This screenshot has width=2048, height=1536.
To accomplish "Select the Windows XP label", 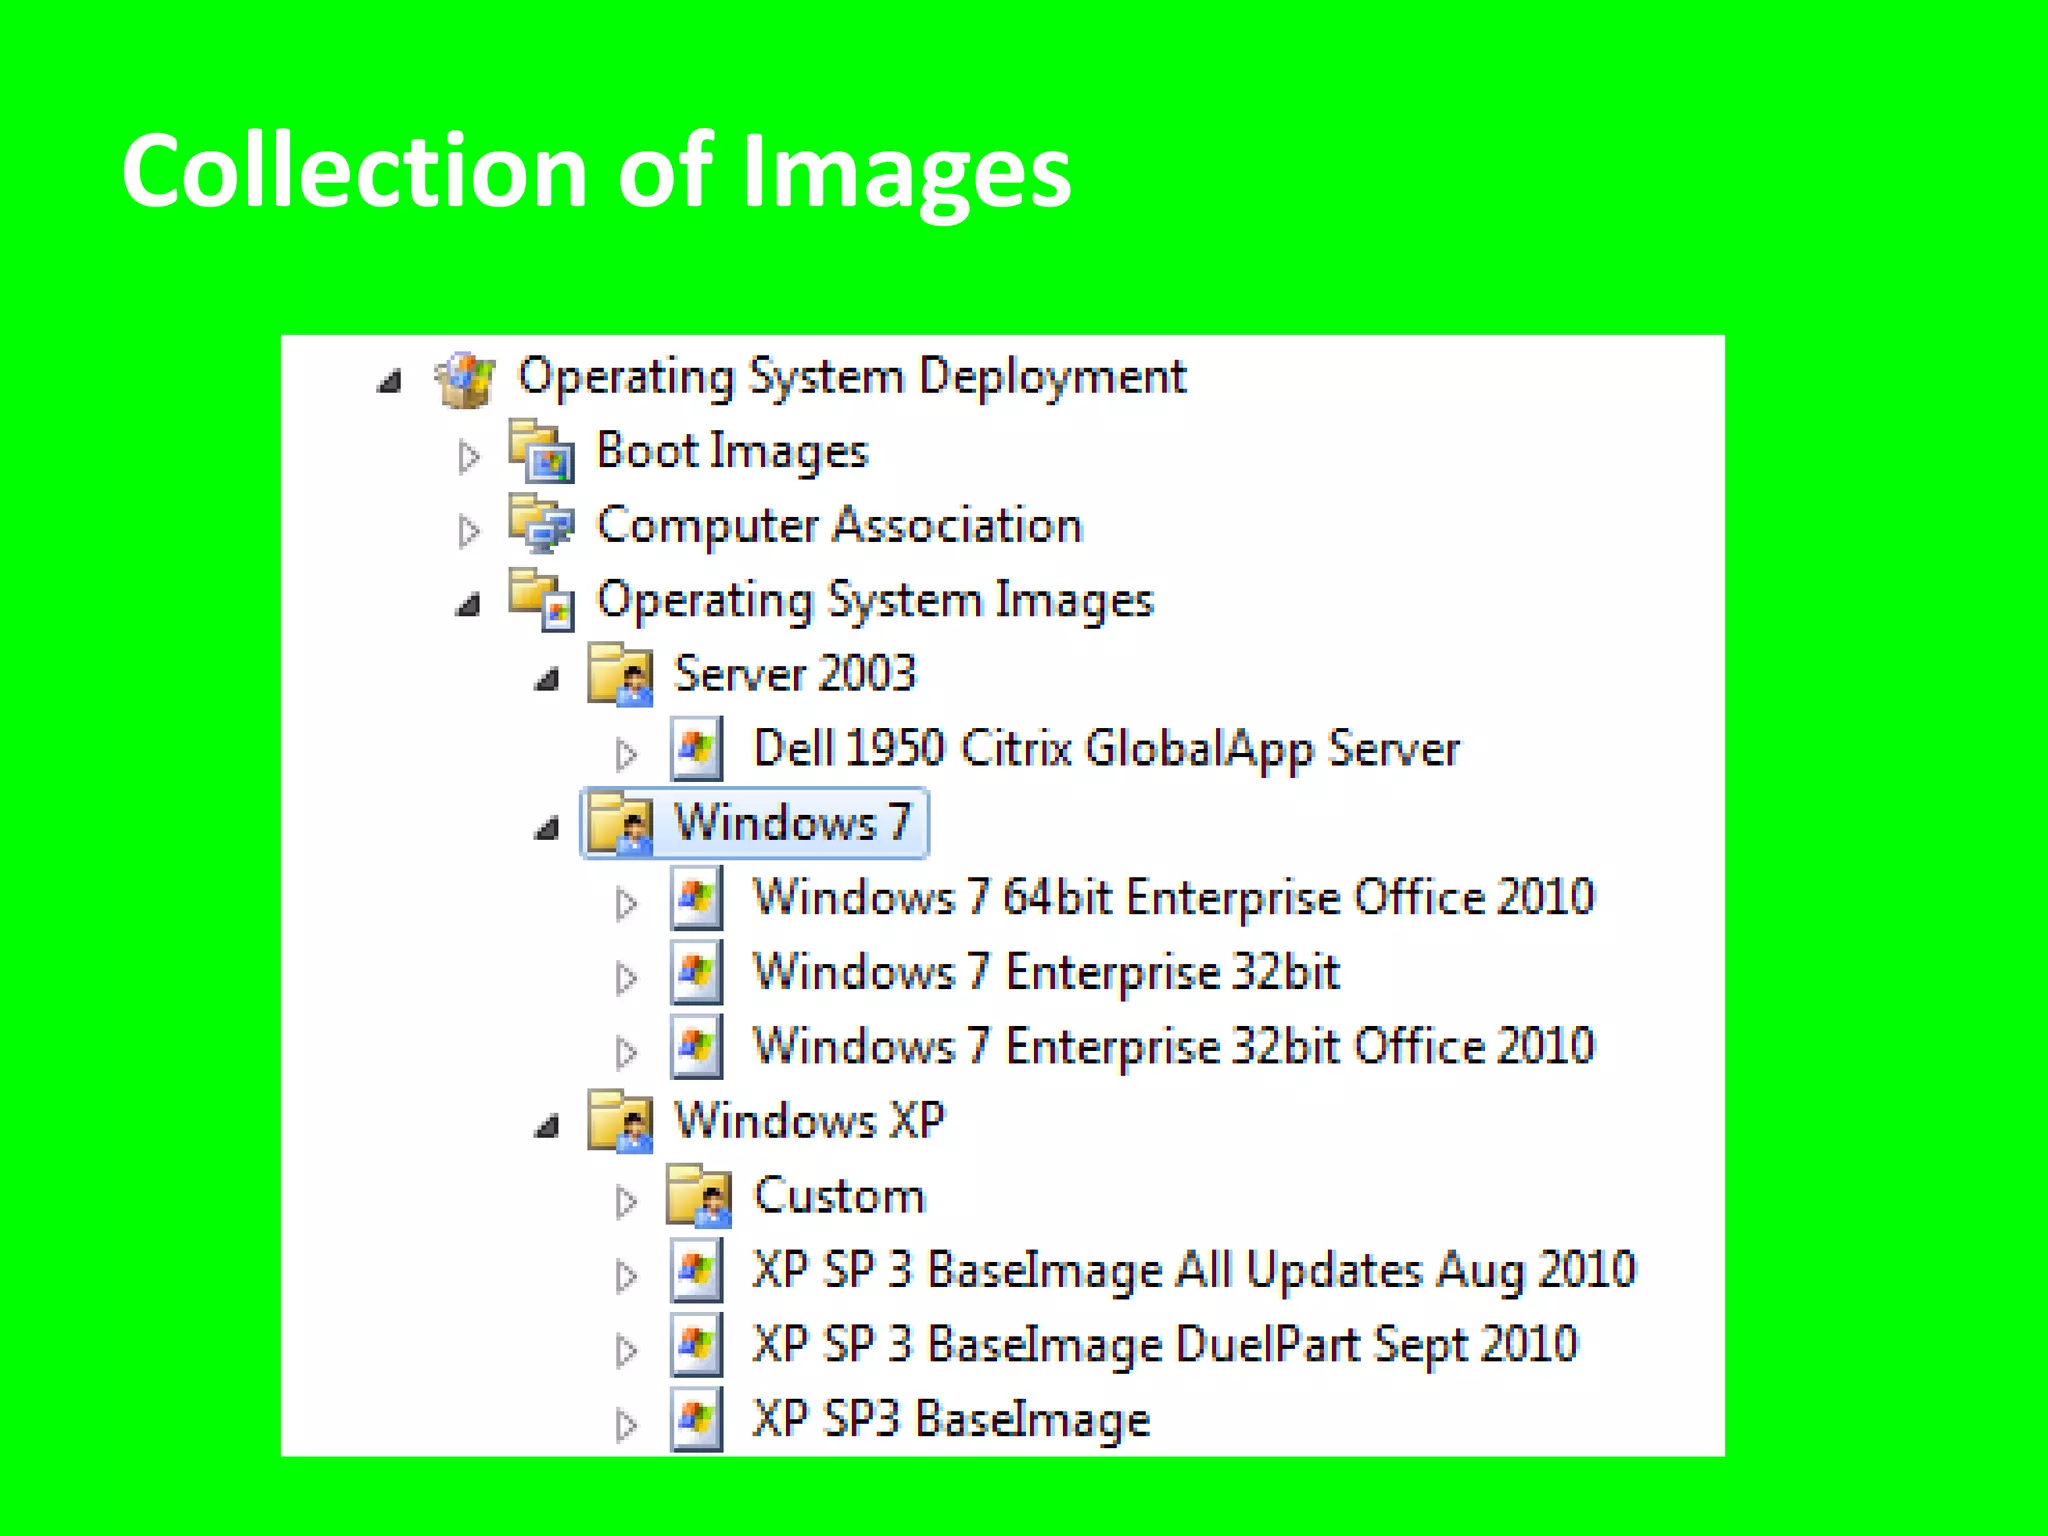I will (809, 1120).
